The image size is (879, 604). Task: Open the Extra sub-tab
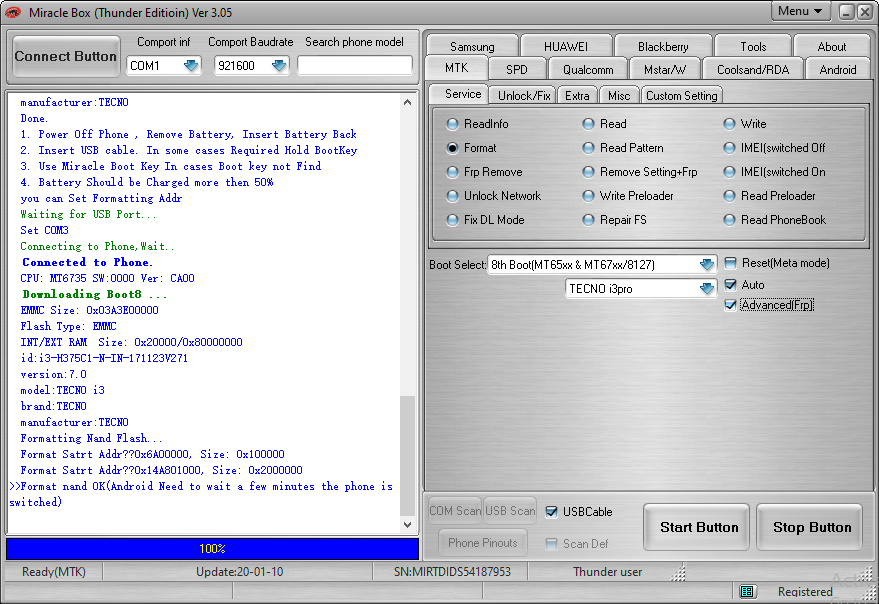coord(577,96)
